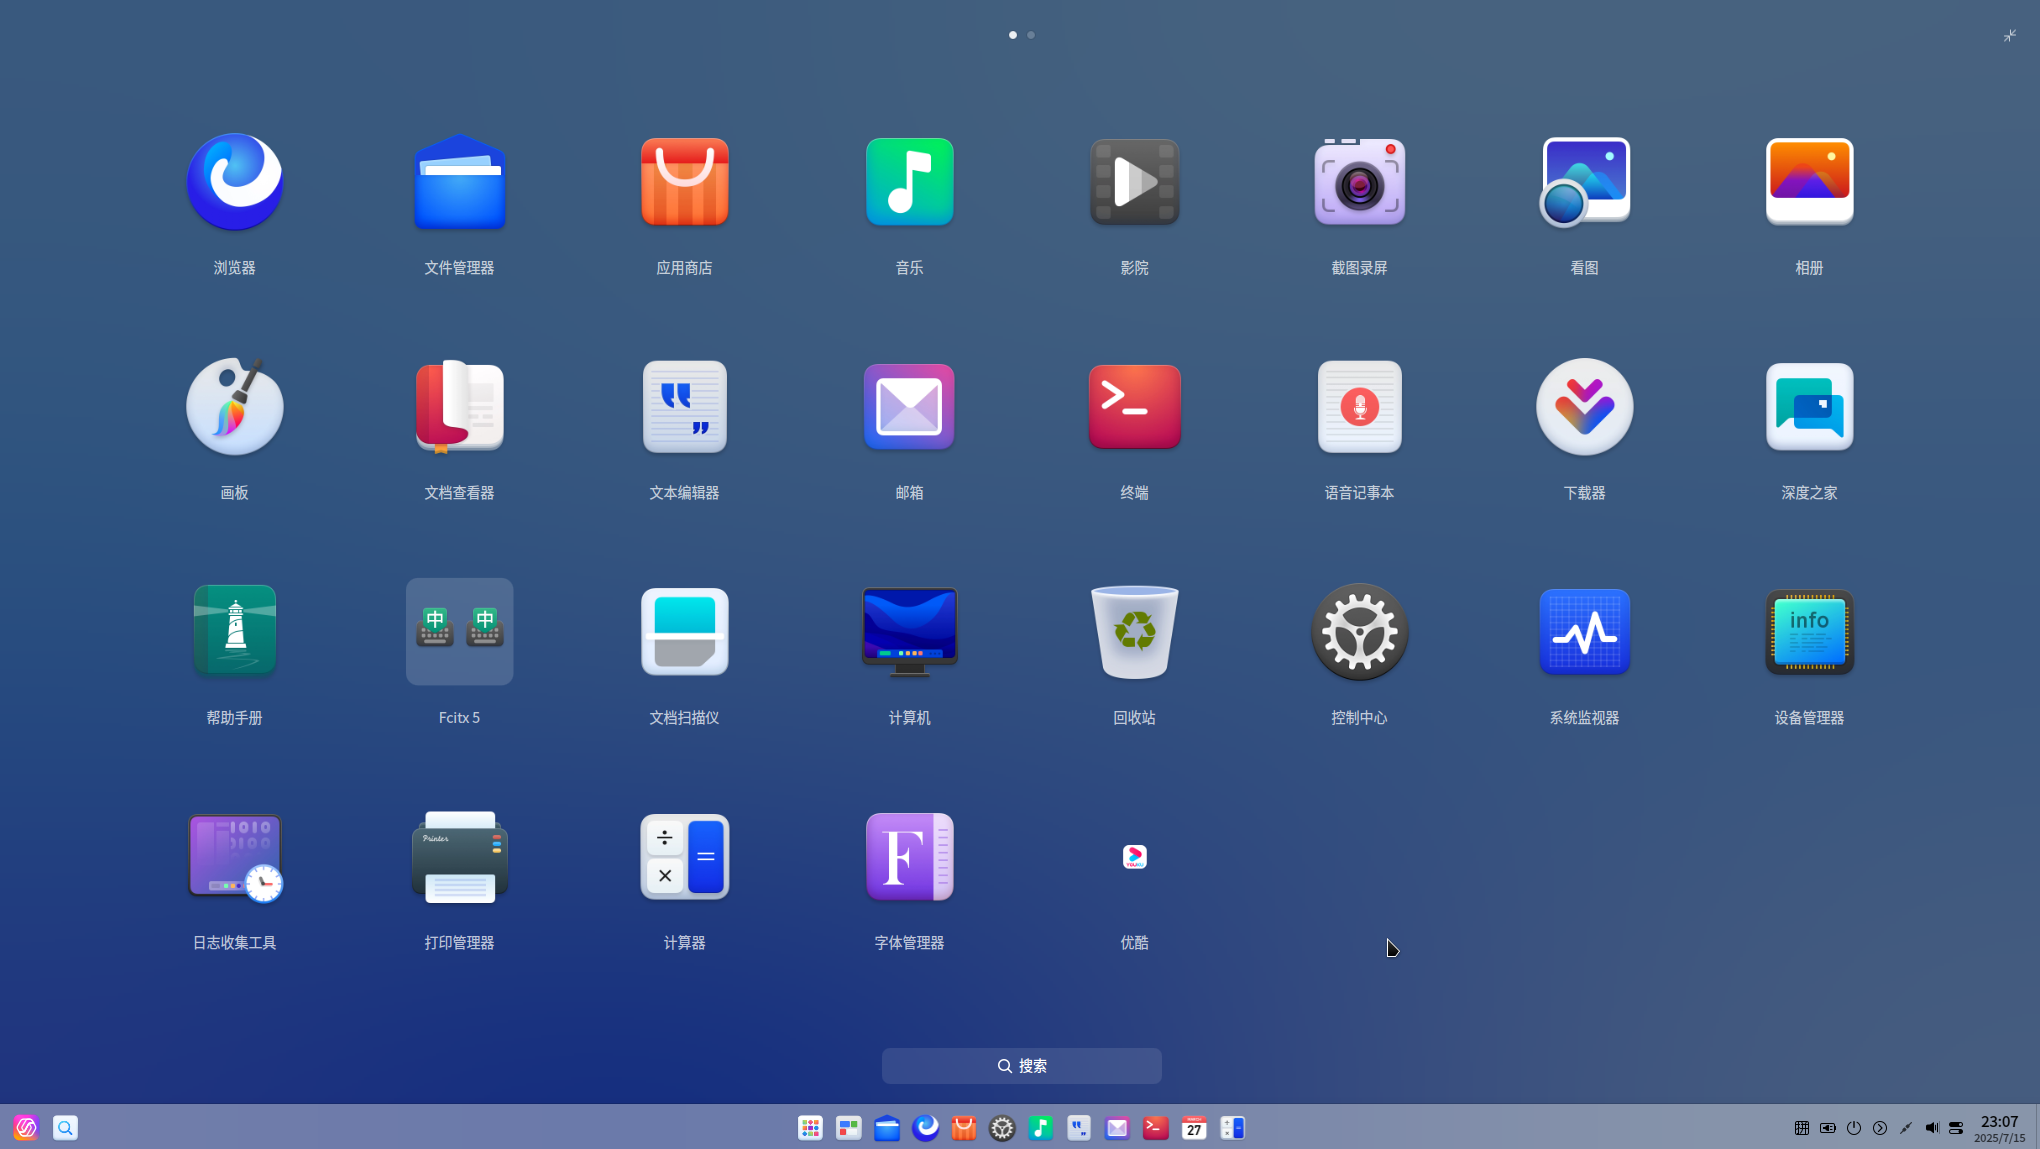Open the 影院 movie player
This screenshot has width=2040, height=1149.
point(1134,182)
